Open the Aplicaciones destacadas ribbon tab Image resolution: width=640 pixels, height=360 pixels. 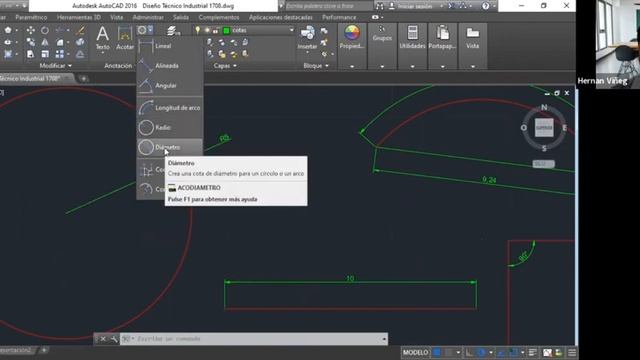pos(281,18)
